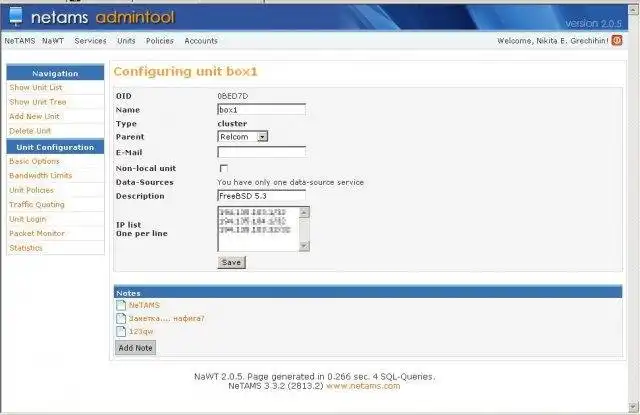
Task: Open the Units menu
Action: tap(126, 41)
